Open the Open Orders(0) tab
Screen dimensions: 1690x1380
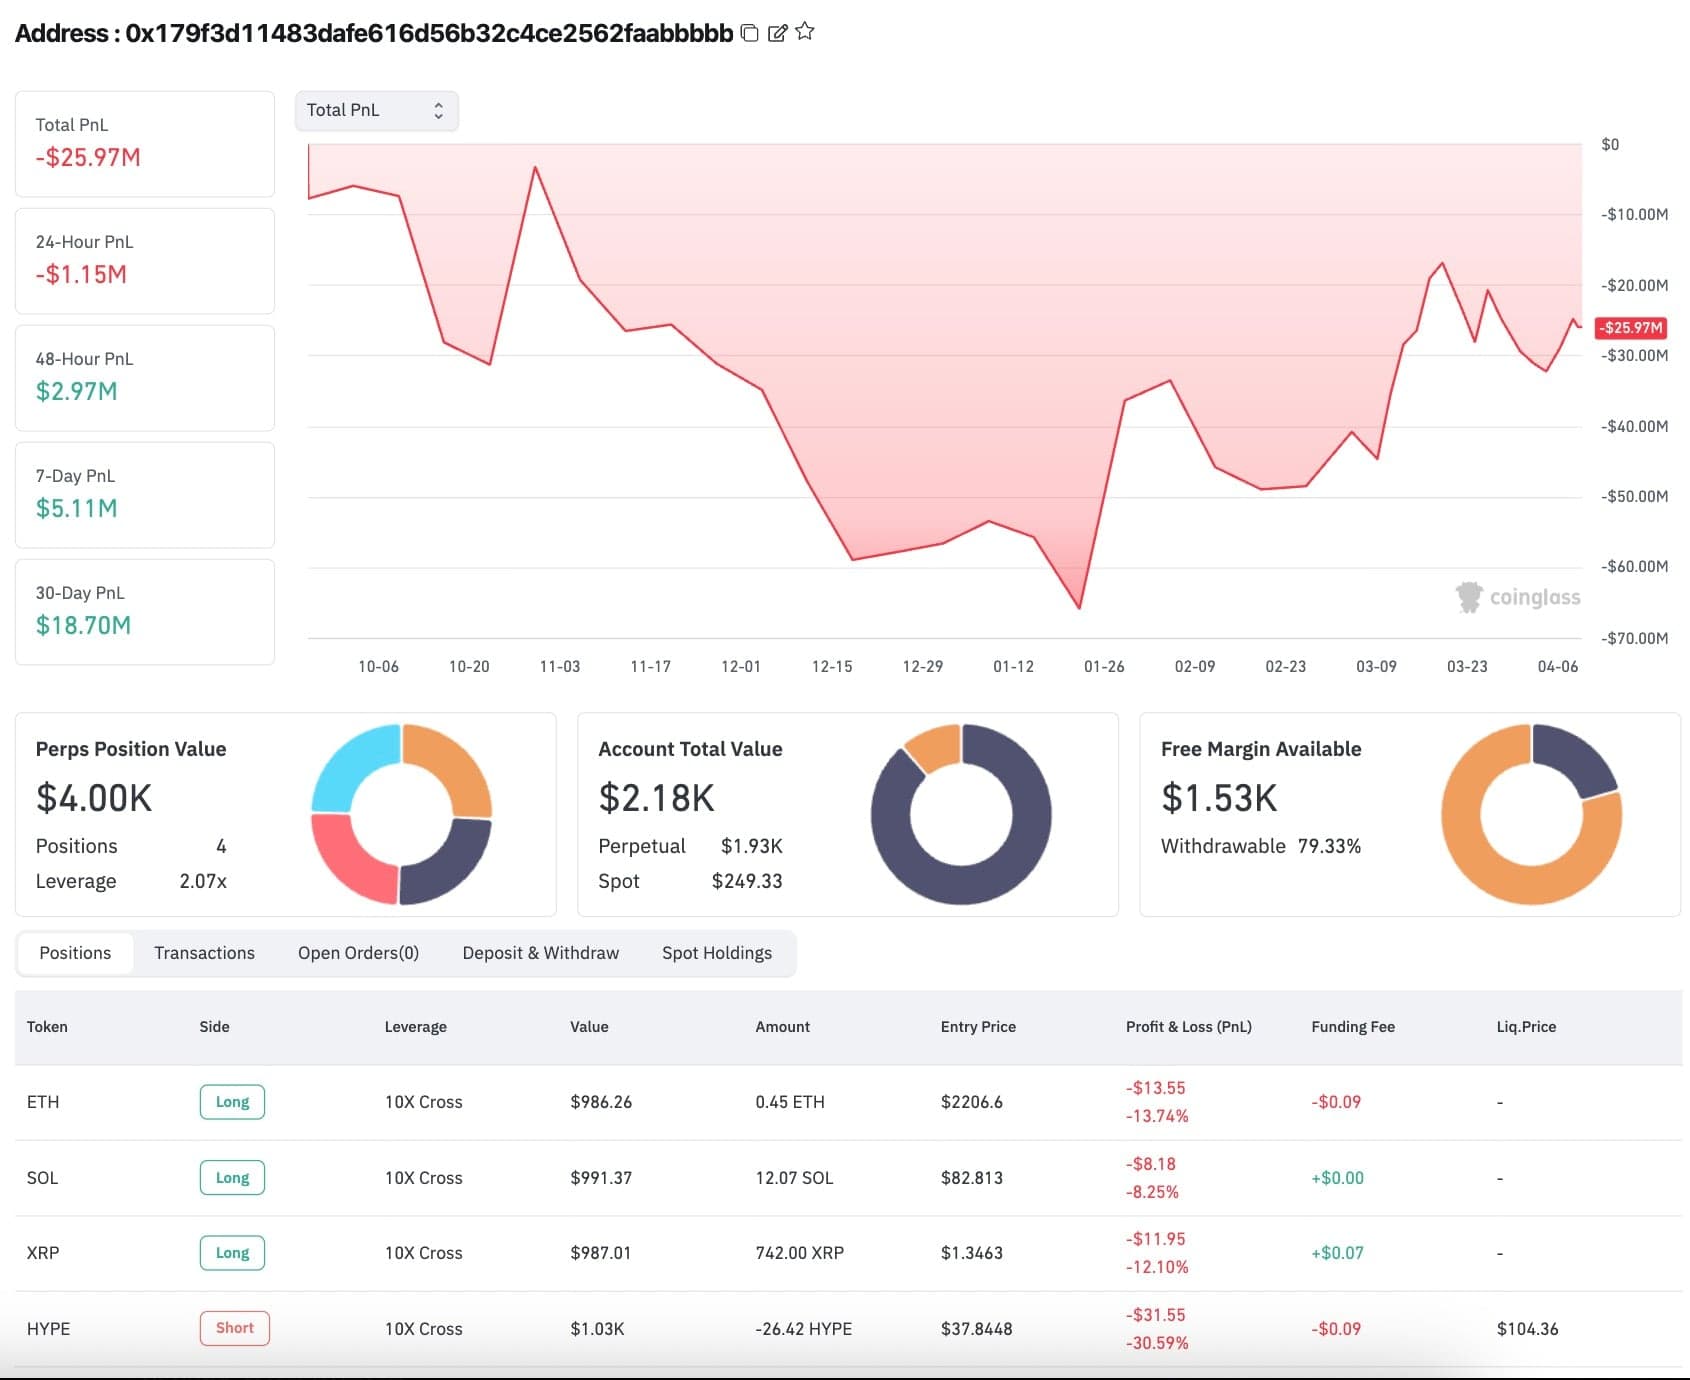(358, 953)
